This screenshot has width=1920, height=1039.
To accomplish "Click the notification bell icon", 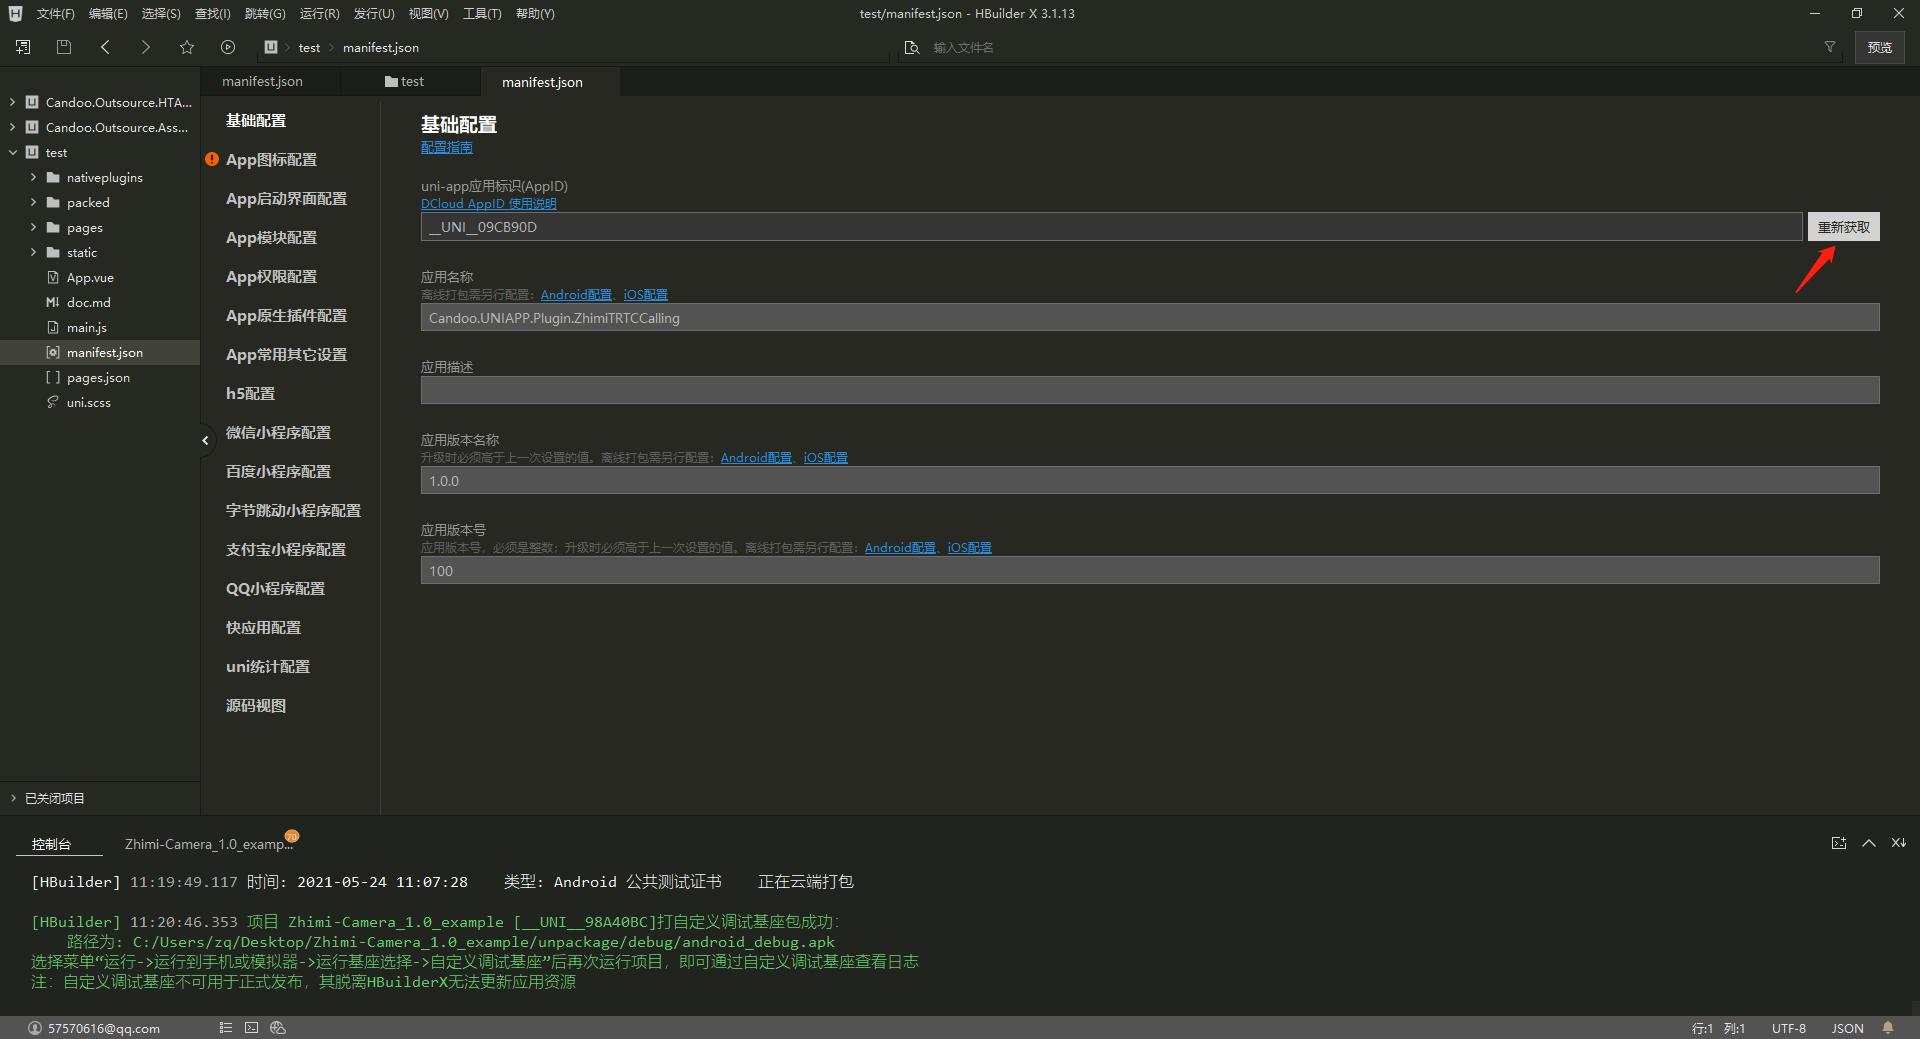I will coord(1888,1028).
